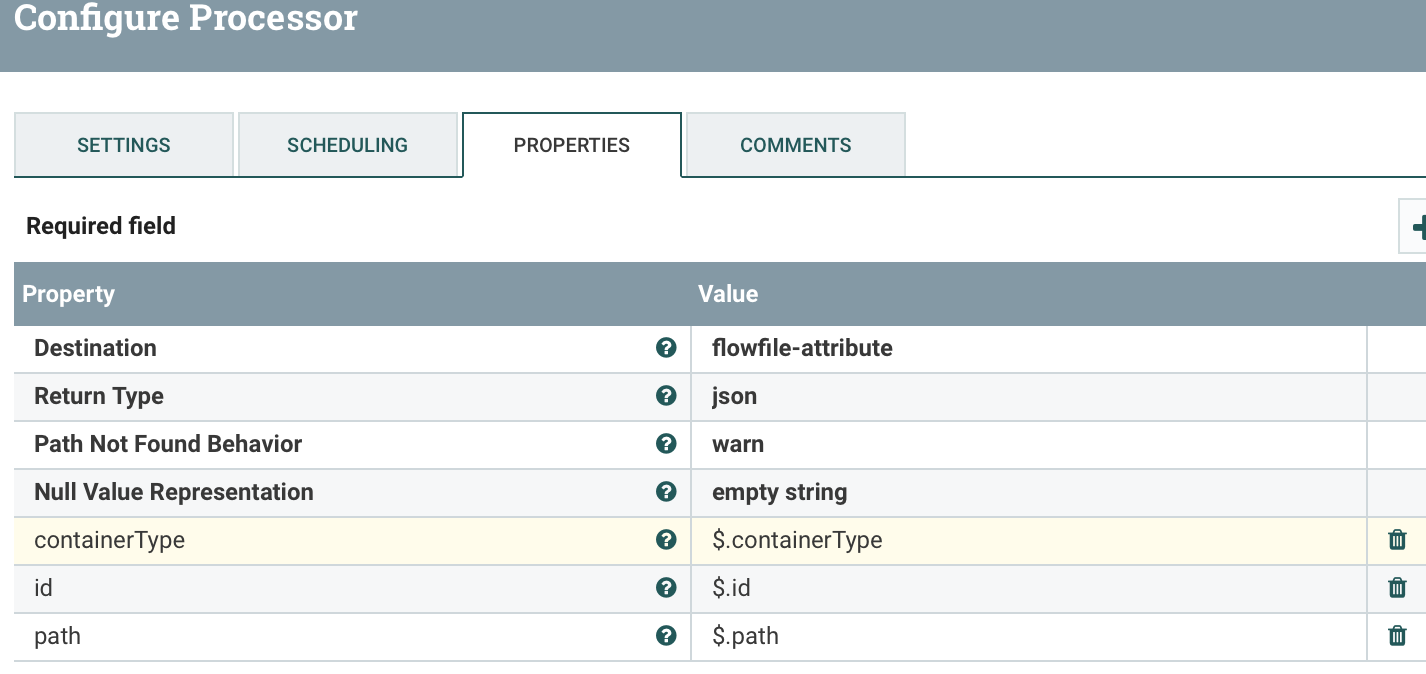Switch to the Scheduling tab

coord(347,145)
